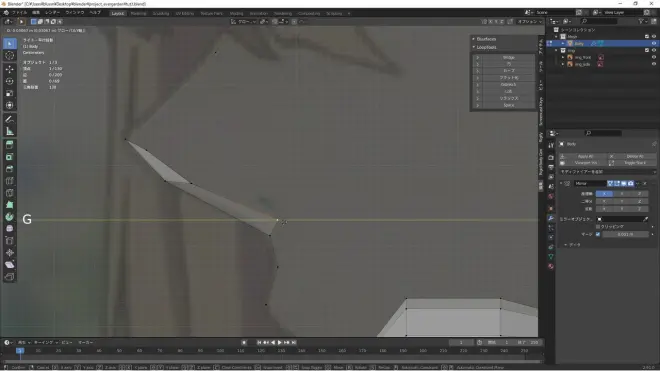Open transform orientation dropdown in header
The image size is (660, 371).
pyautogui.click(x=244, y=21)
